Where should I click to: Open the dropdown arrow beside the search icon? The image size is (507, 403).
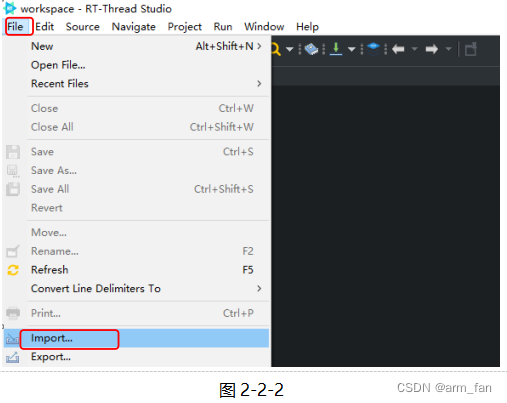(289, 50)
